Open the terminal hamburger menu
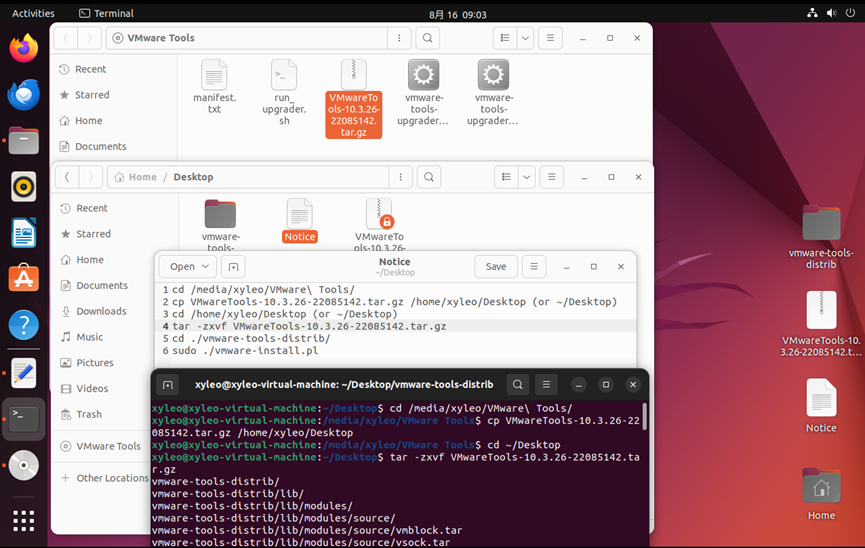This screenshot has height=548, width=865. coord(546,385)
